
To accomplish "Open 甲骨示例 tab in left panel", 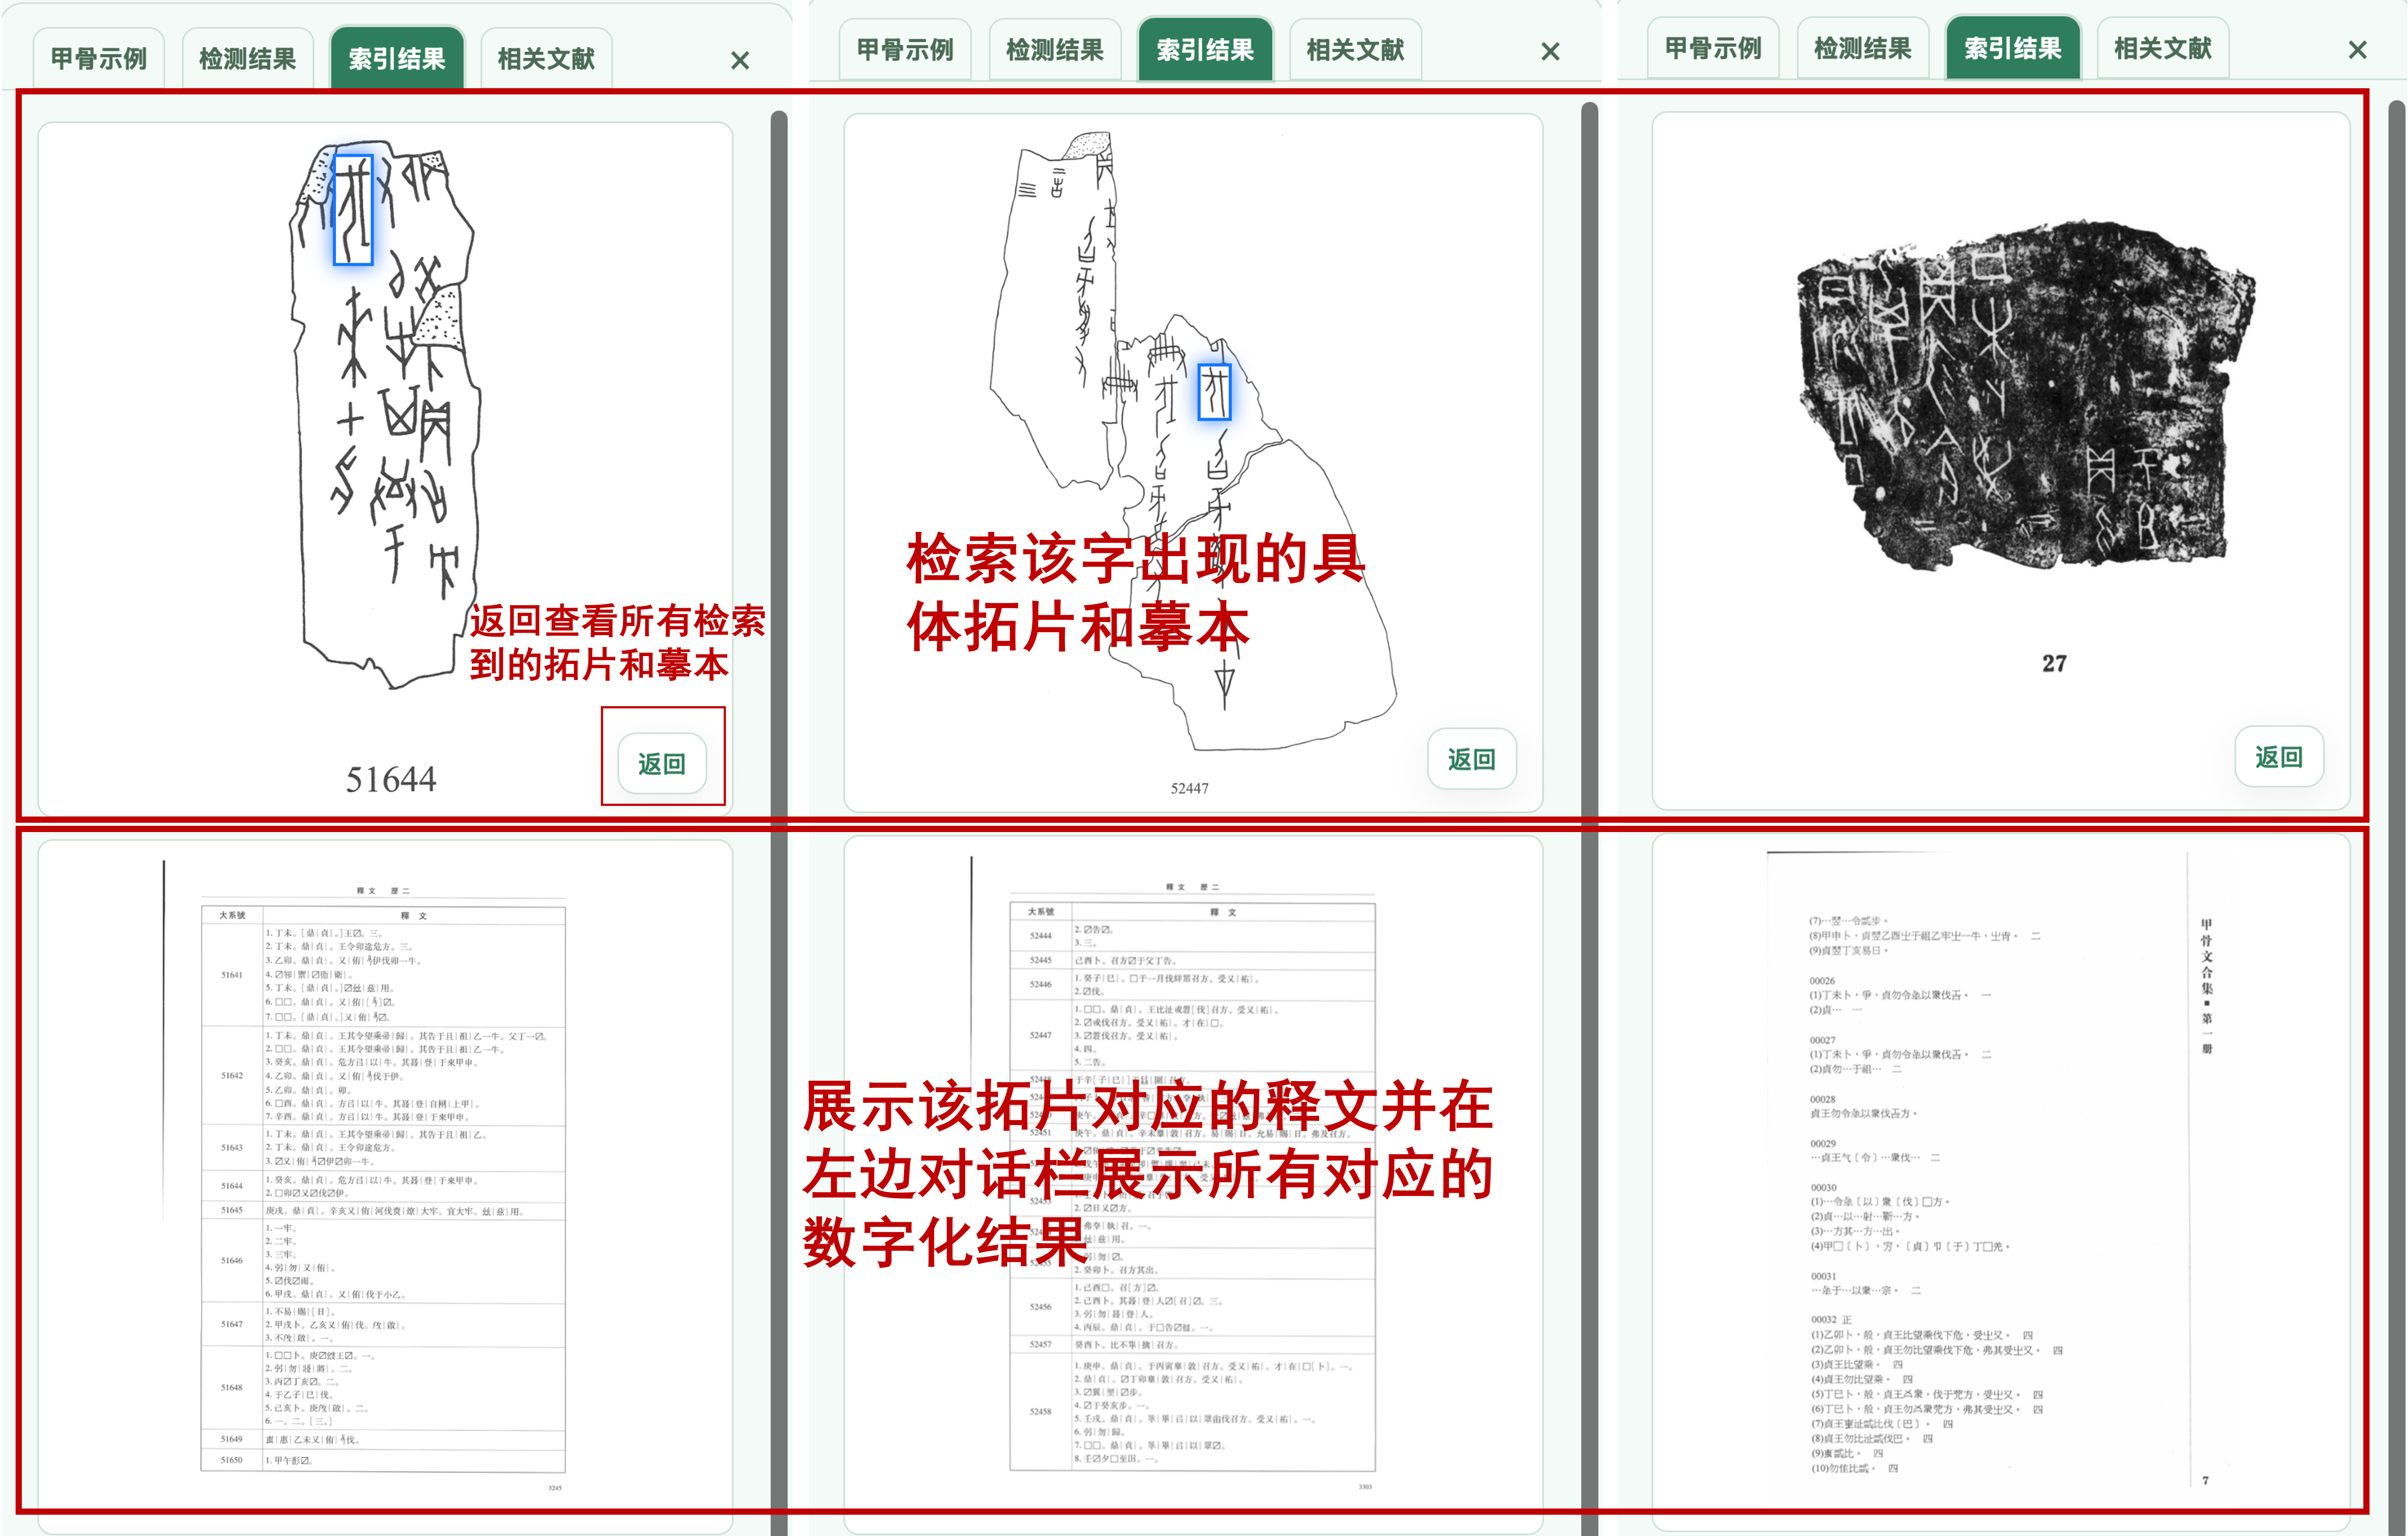I will pyautogui.click(x=98, y=59).
